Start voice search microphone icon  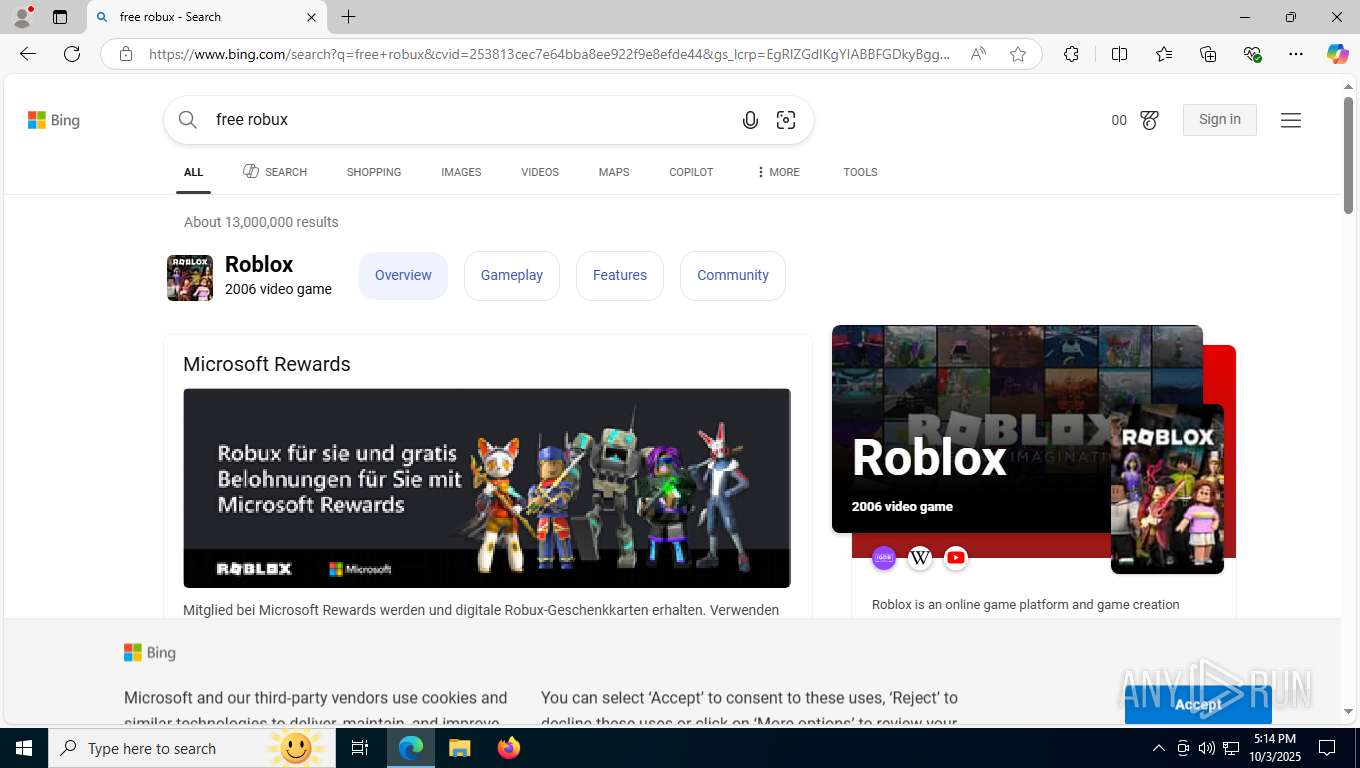pyautogui.click(x=750, y=120)
